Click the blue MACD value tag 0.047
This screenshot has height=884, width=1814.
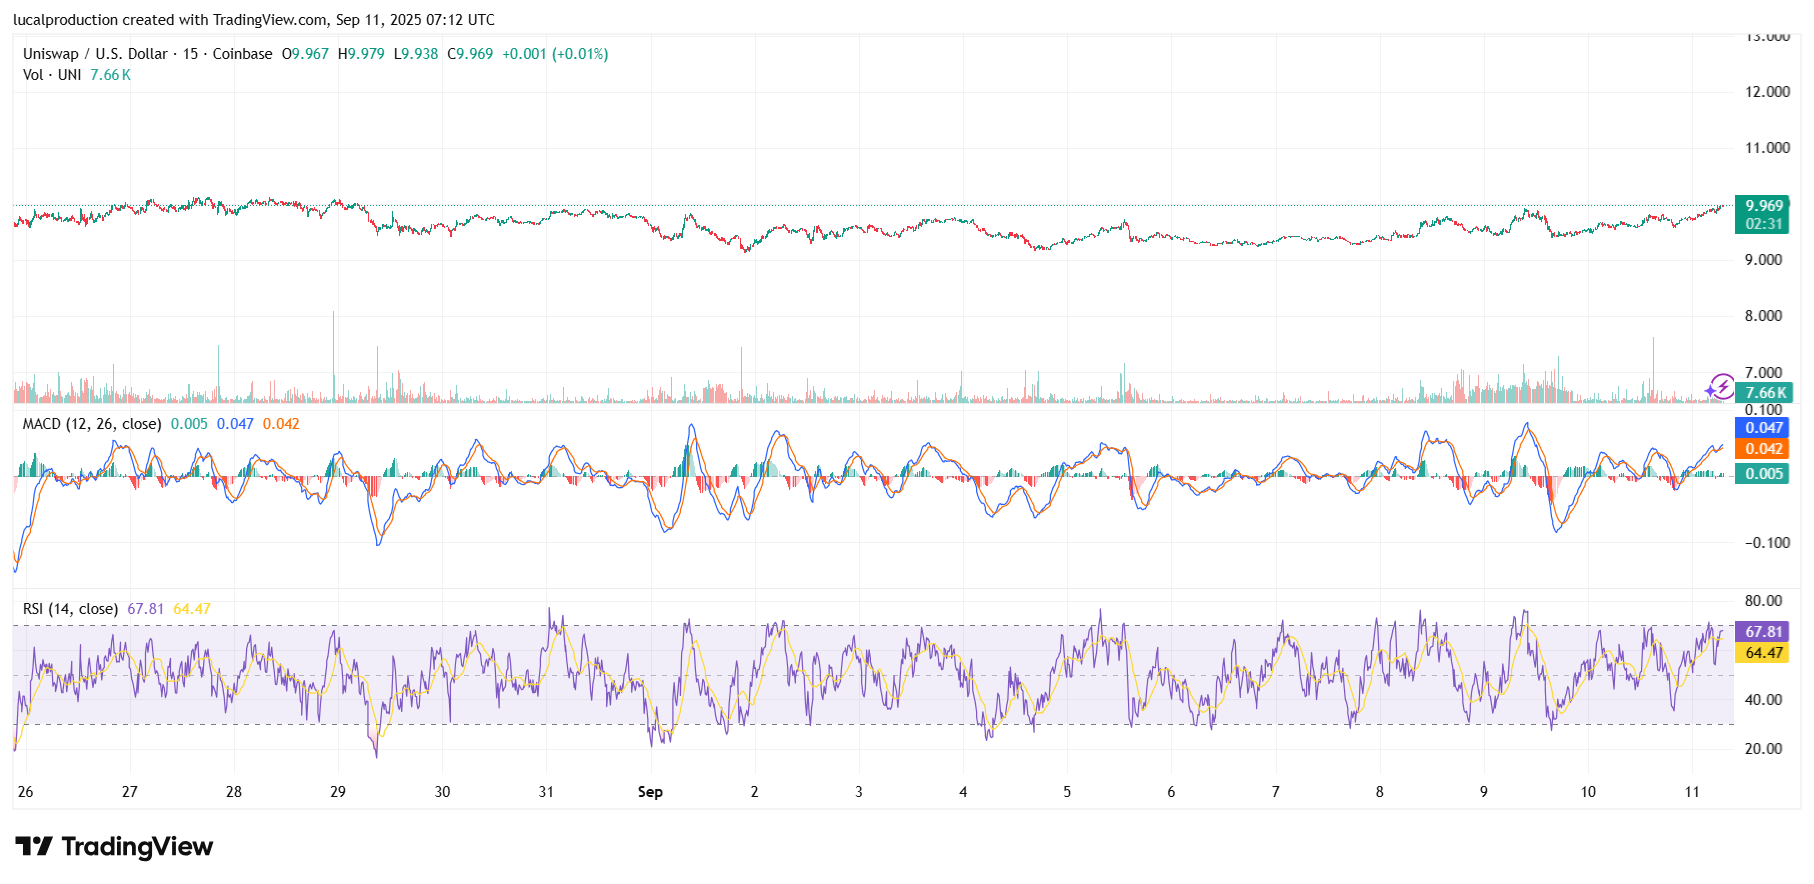pos(1764,428)
